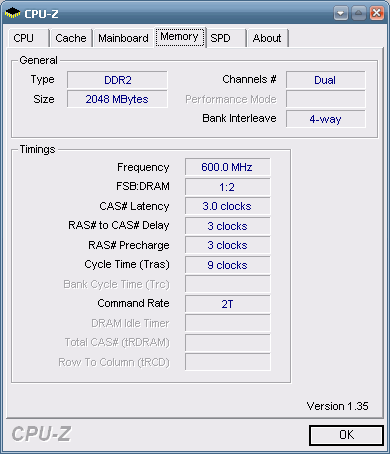Select the Memory tab
This screenshot has height=454, width=390.
tap(180, 37)
